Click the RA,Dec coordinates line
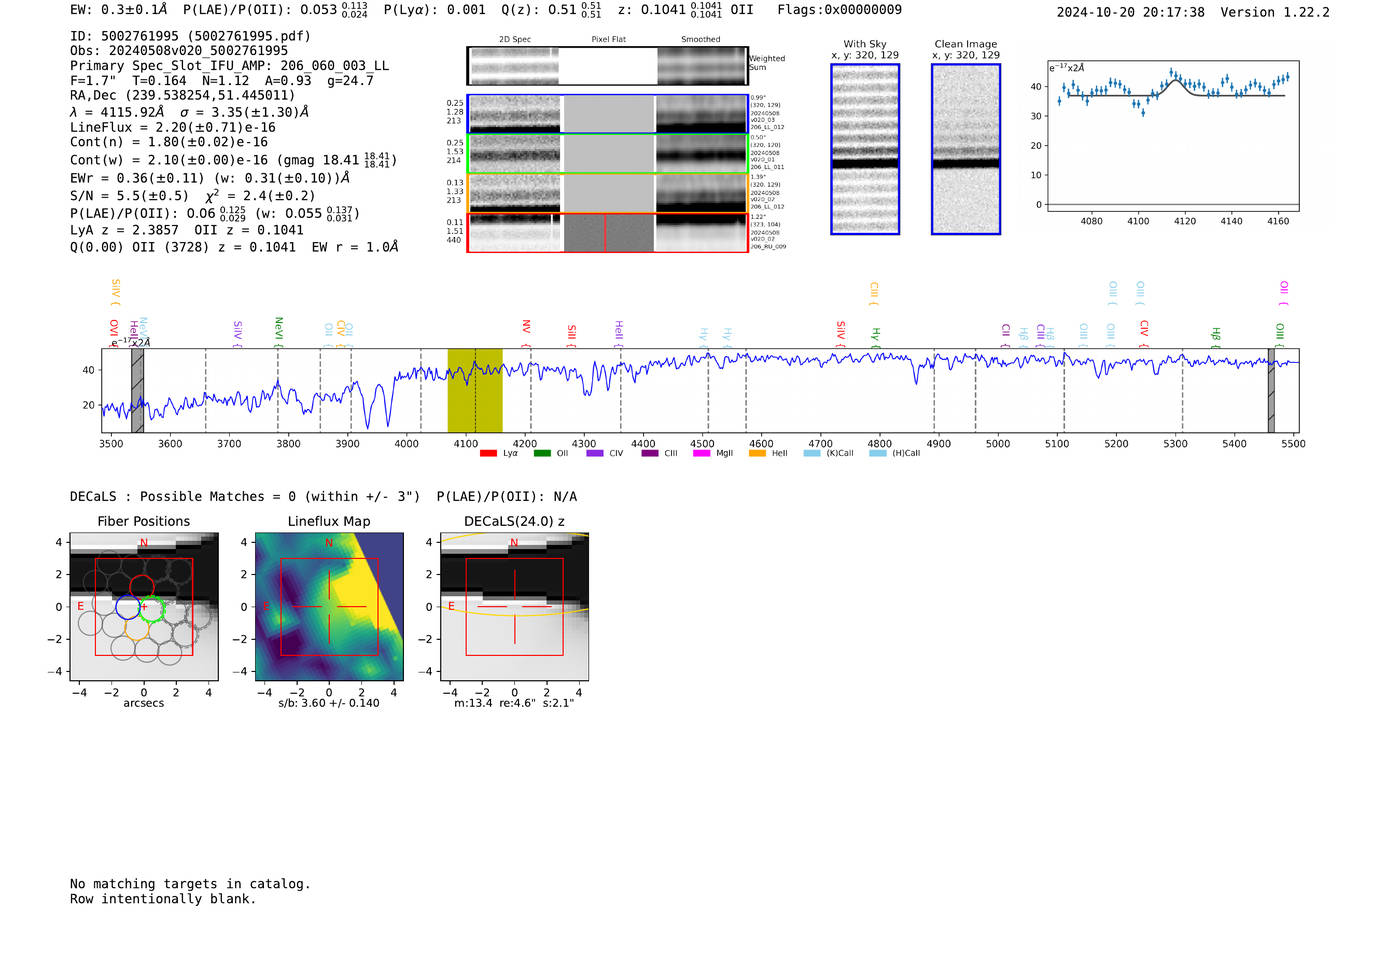The width and height of the screenshot is (1400, 953). (183, 96)
